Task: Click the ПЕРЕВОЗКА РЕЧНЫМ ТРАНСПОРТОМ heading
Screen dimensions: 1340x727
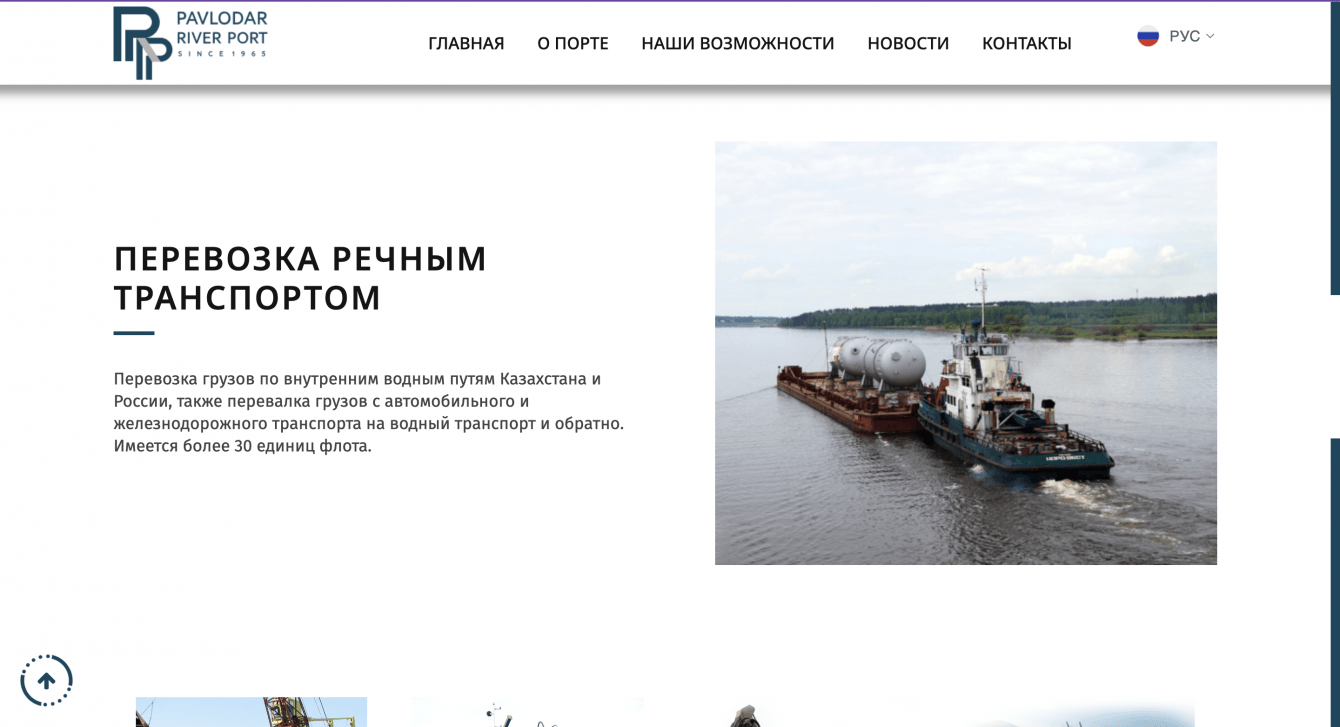Action: pos(300,277)
